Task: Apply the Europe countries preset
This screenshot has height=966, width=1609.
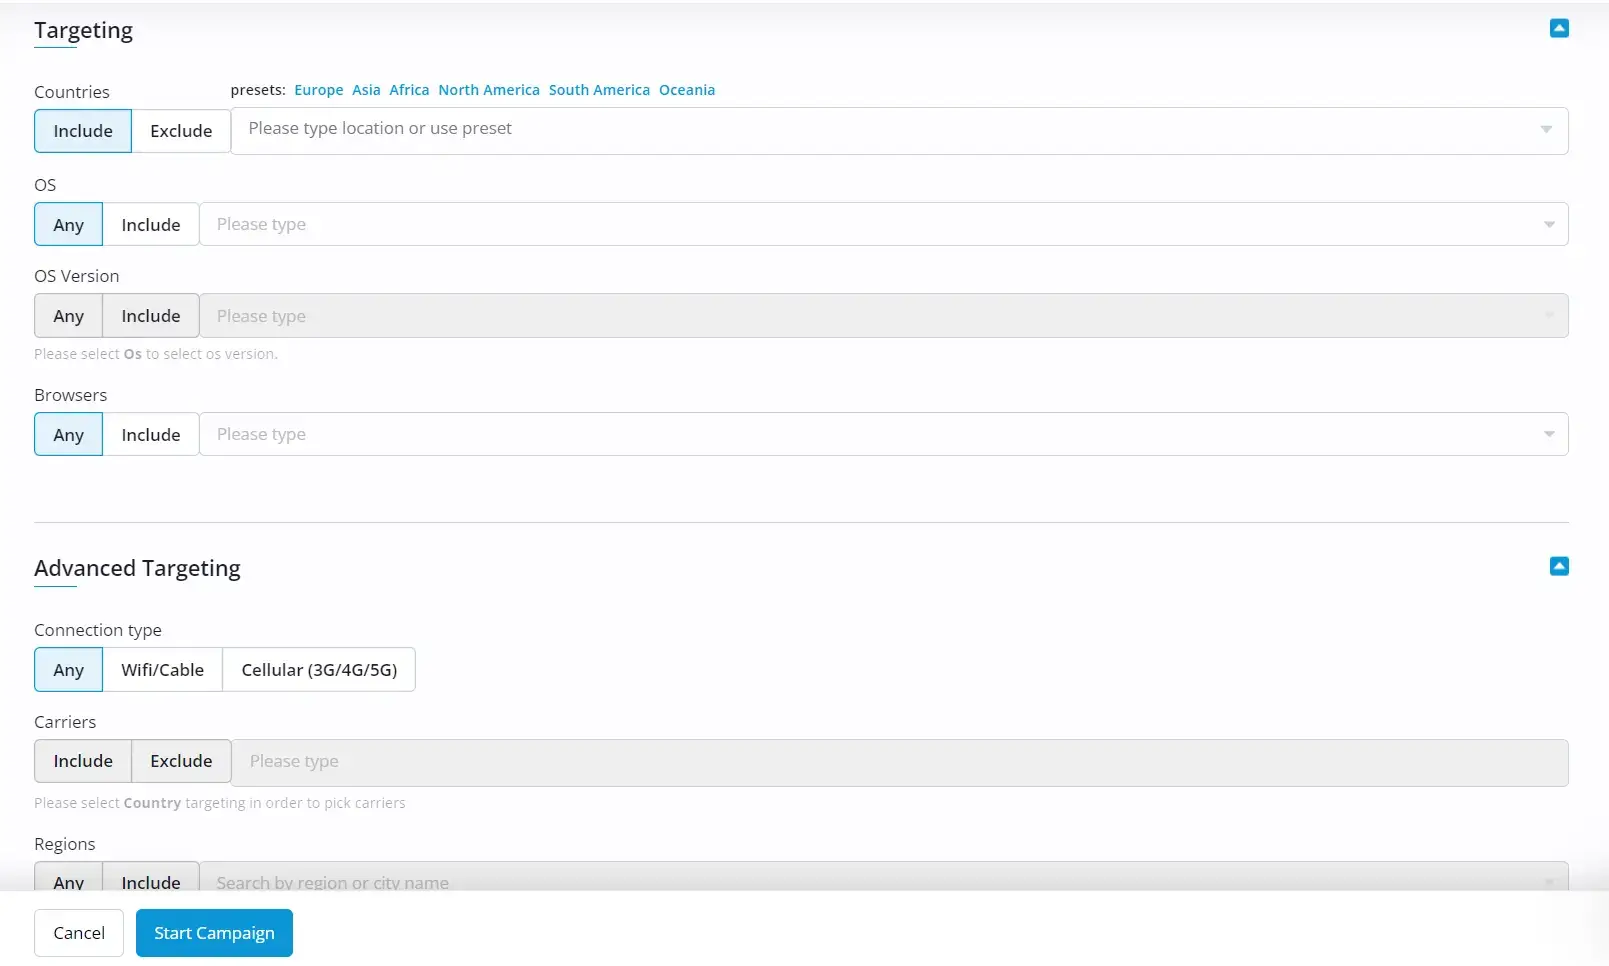Action: tap(318, 90)
